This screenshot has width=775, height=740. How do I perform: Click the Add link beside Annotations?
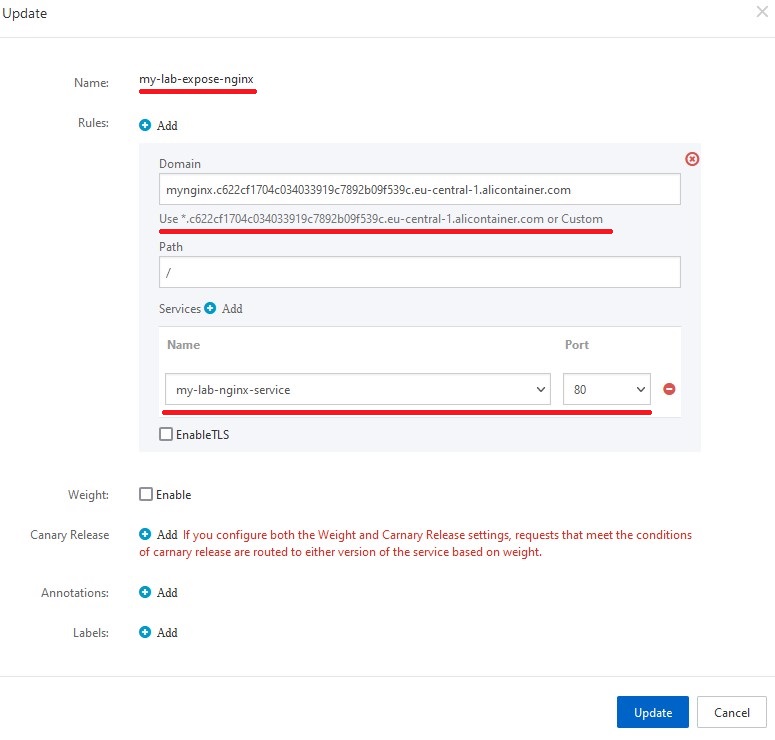tap(167, 593)
